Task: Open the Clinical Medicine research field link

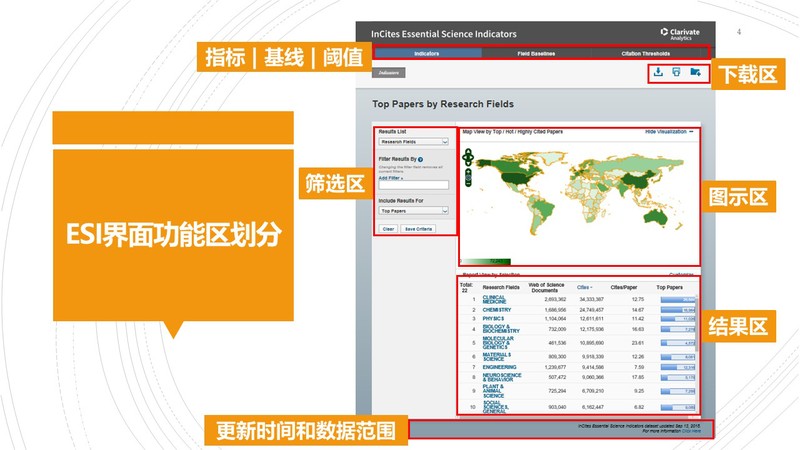Action: 494,299
